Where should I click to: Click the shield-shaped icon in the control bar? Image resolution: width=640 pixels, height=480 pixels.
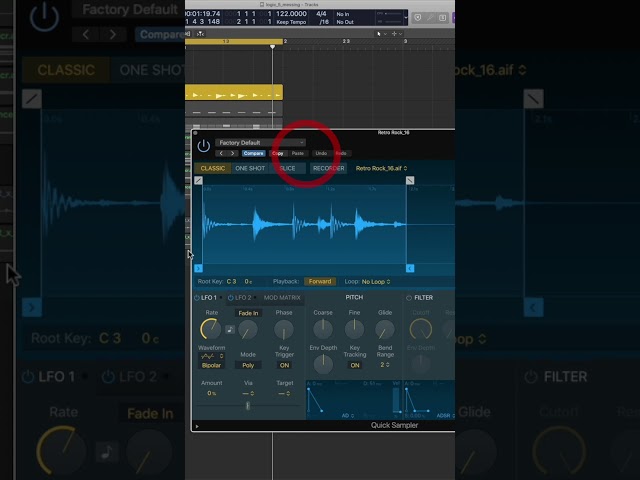tap(418, 18)
